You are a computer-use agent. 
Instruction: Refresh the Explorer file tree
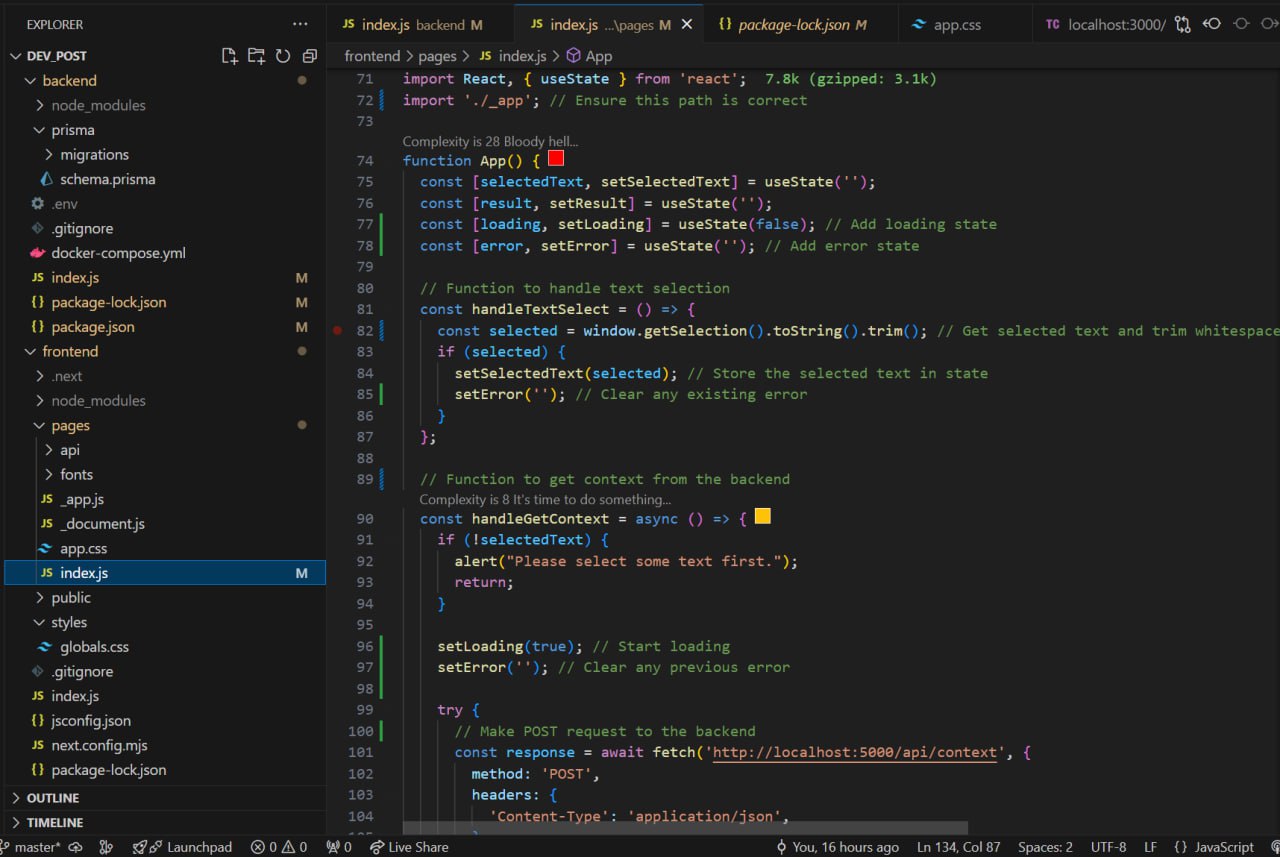click(x=283, y=56)
